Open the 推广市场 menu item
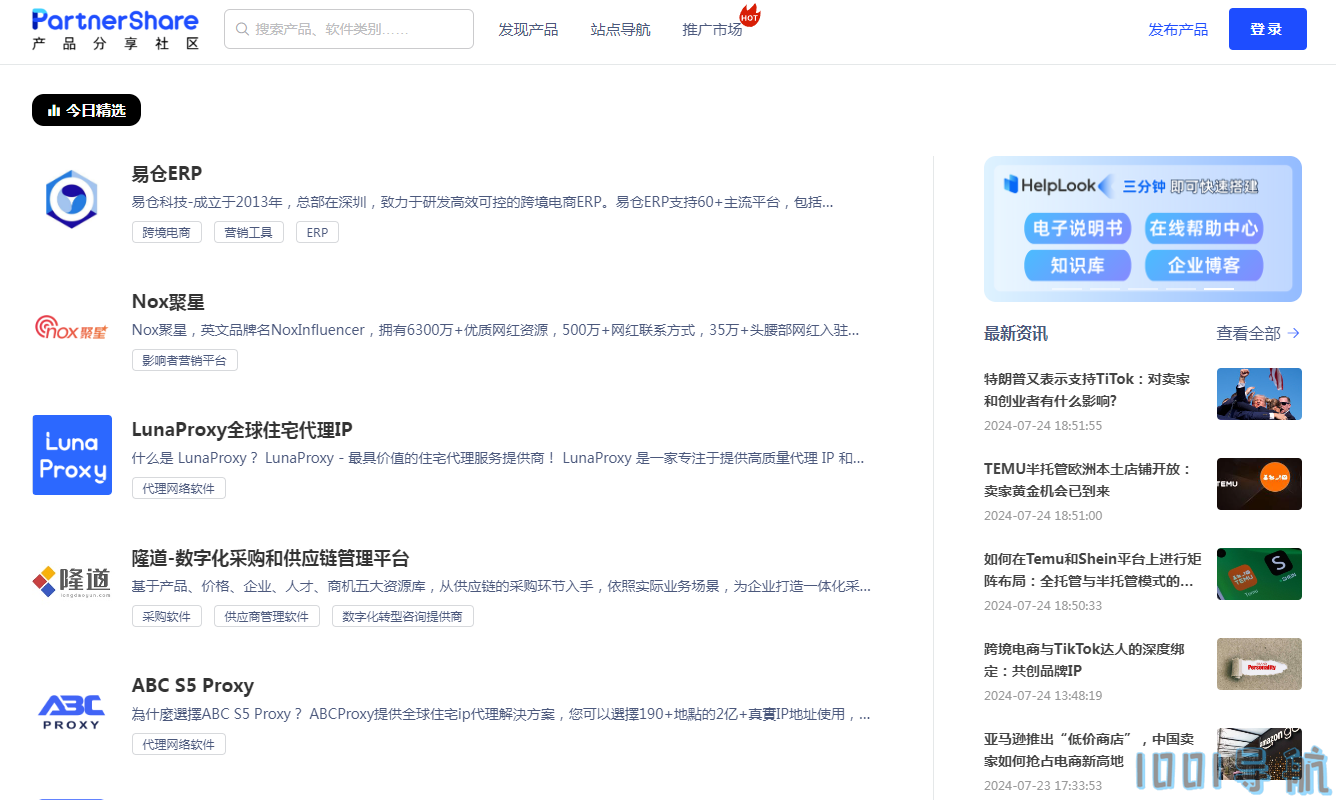Image resolution: width=1336 pixels, height=800 pixels. (x=712, y=29)
